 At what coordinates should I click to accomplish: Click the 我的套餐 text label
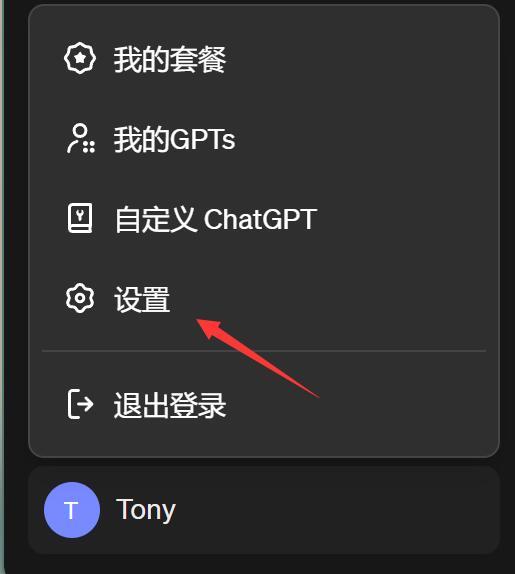170,59
